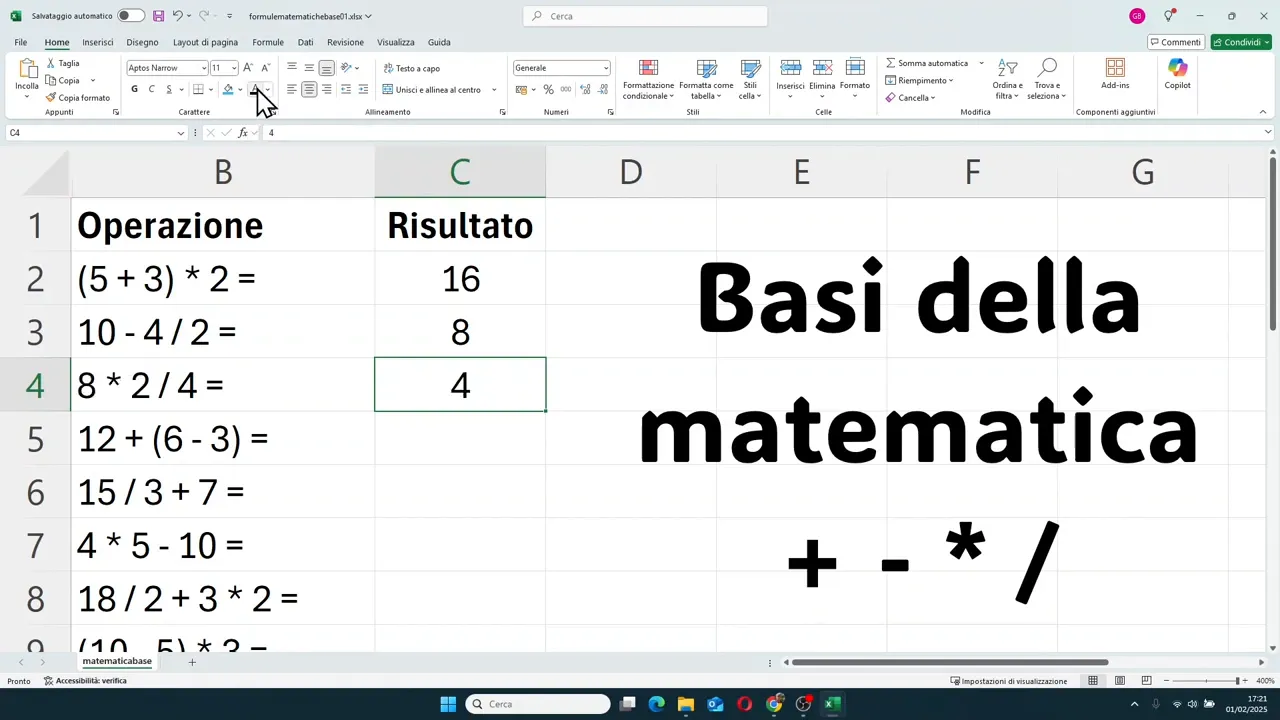Open the Layout di pagina tab
This screenshot has height=720, width=1280.
pos(205,42)
